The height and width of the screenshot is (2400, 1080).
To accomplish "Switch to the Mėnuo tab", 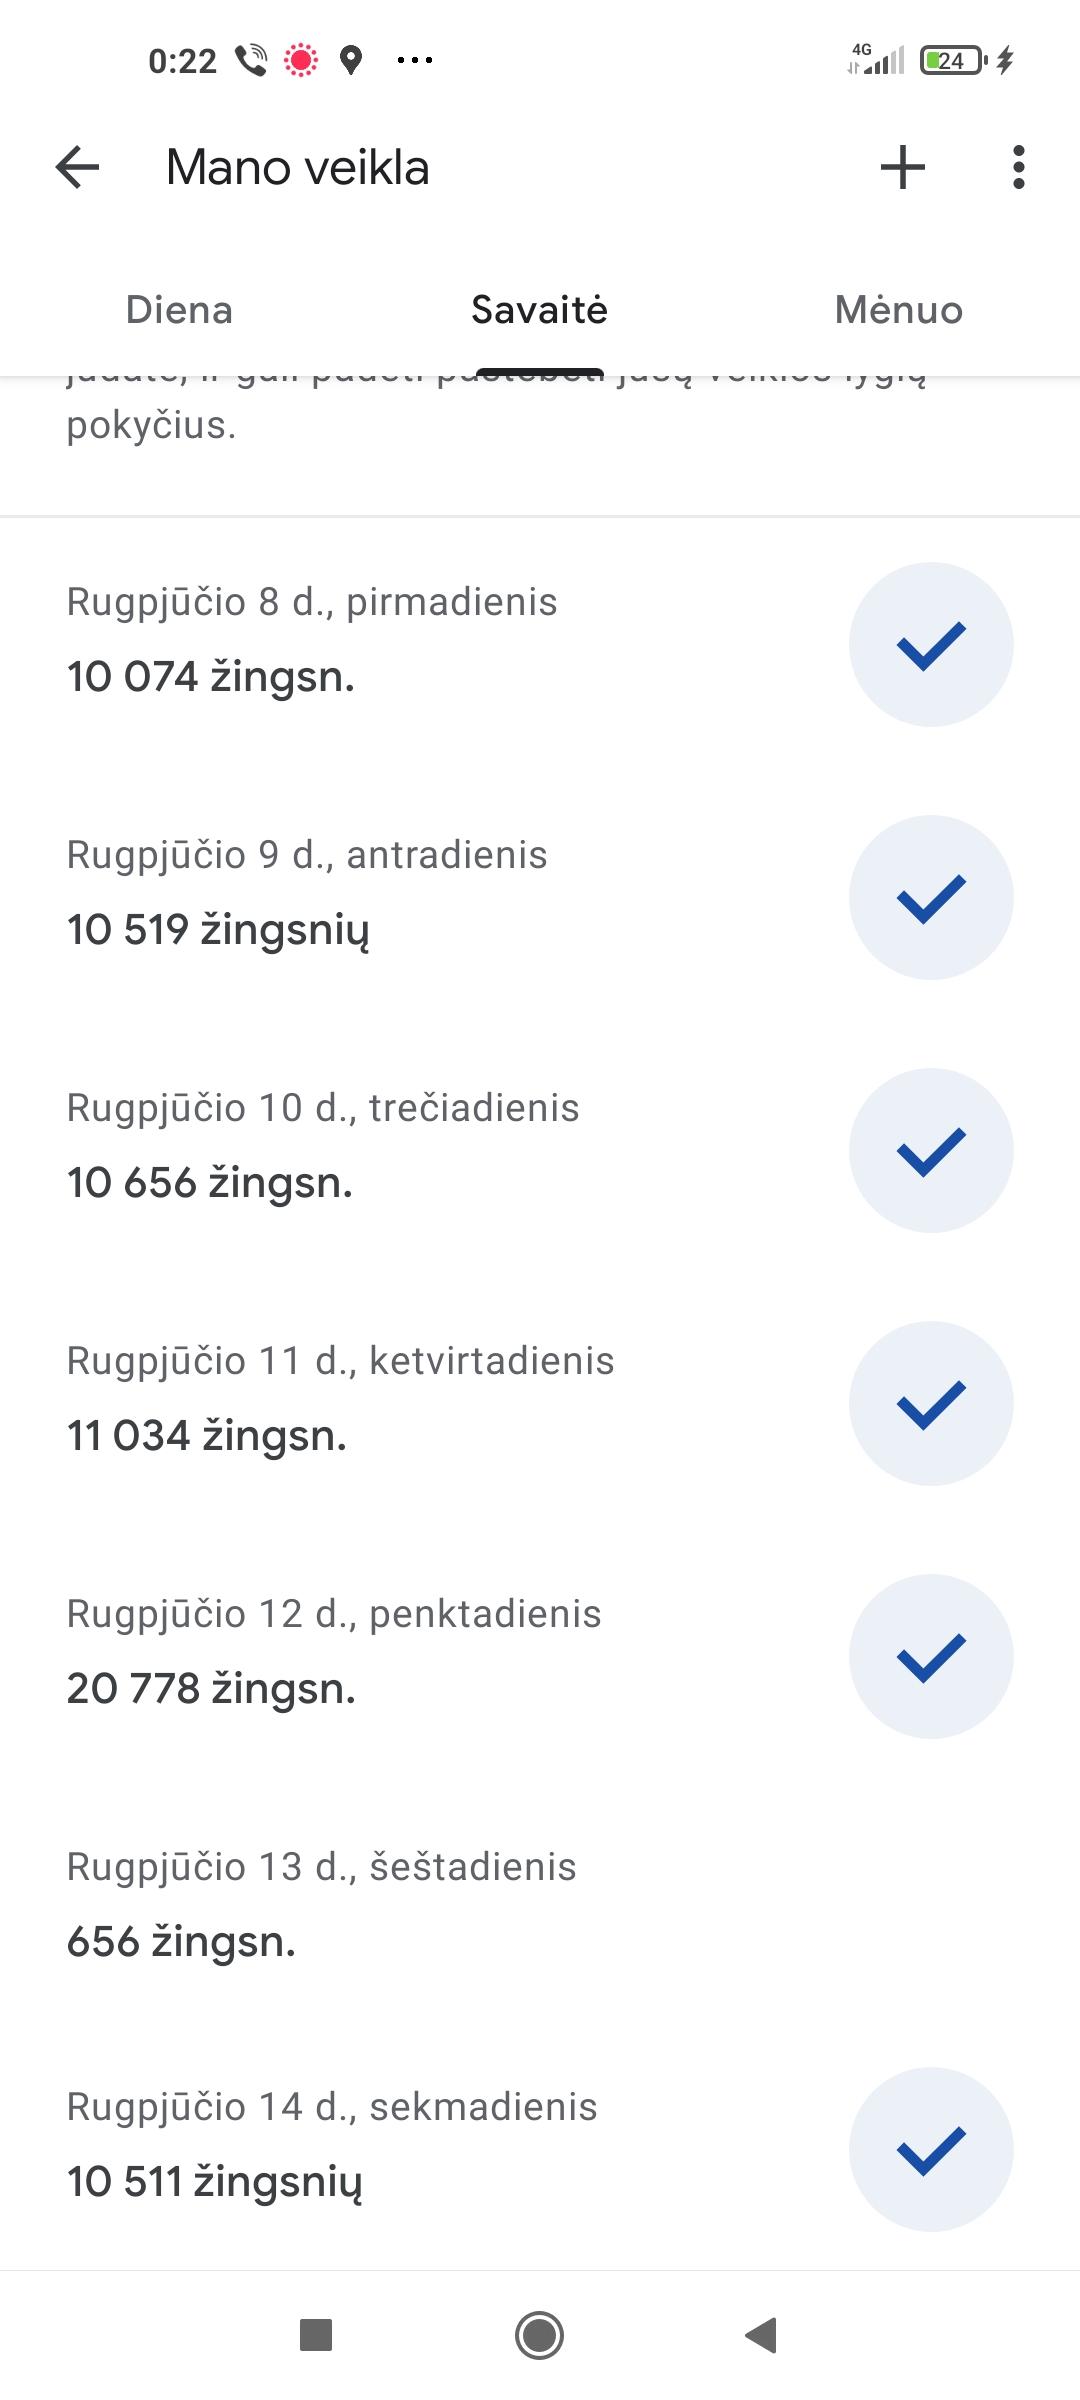I will tap(898, 310).
